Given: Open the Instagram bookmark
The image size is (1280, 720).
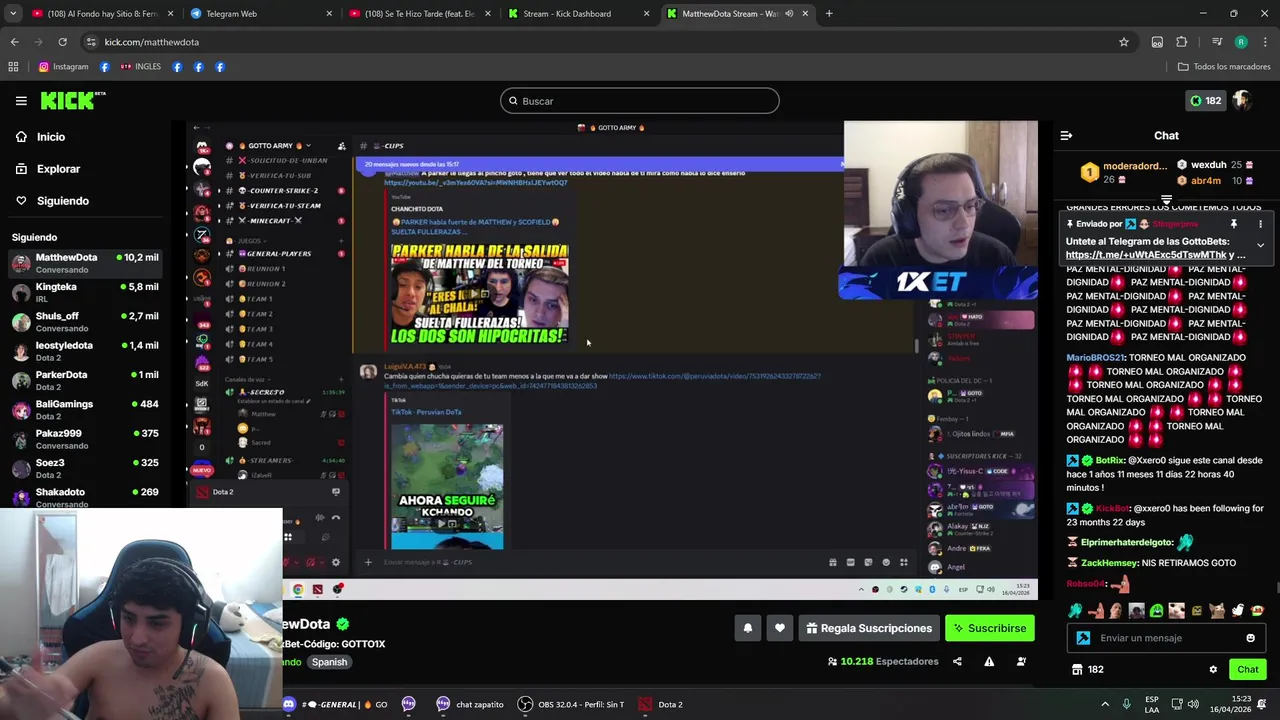Looking at the screenshot, I should click(x=63, y=67).
